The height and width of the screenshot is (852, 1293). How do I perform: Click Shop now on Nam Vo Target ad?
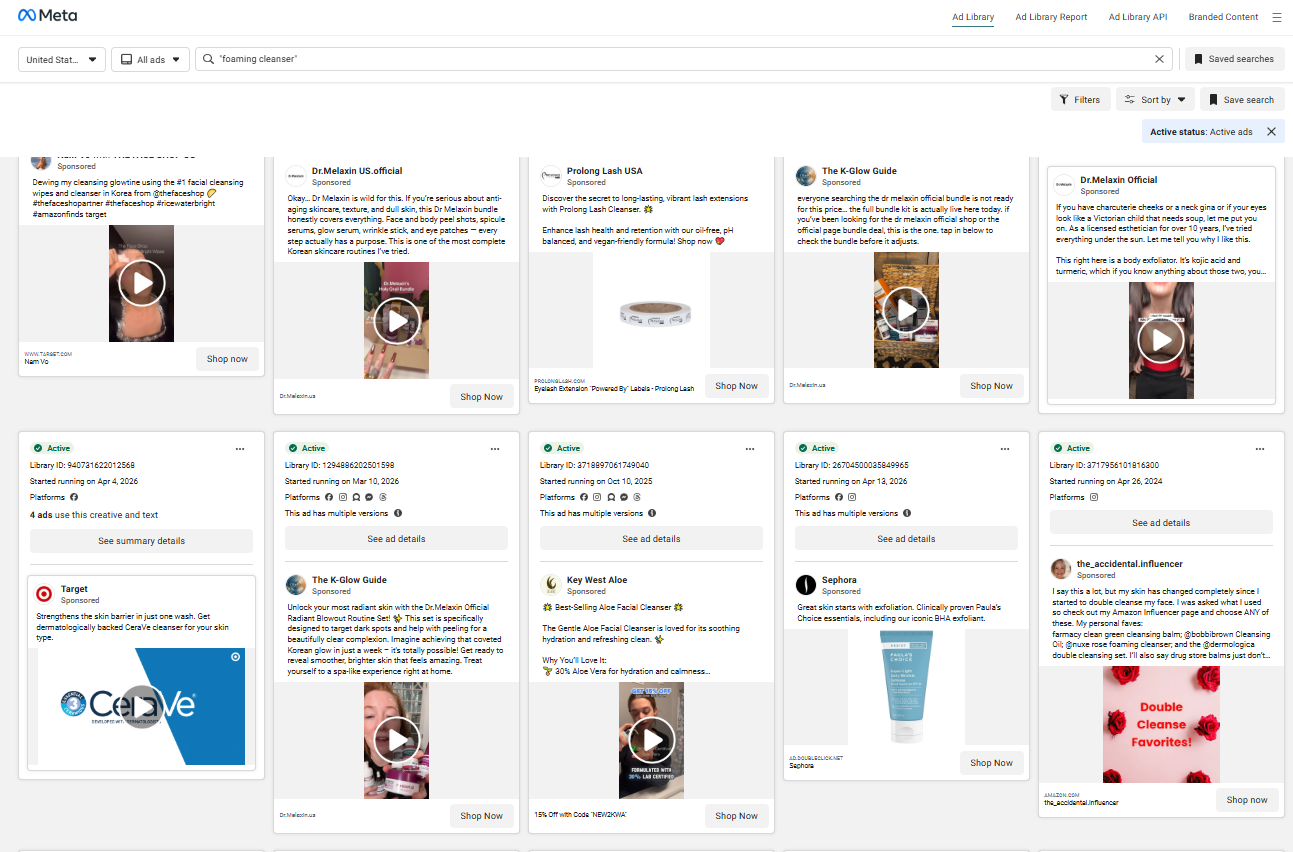227,359
